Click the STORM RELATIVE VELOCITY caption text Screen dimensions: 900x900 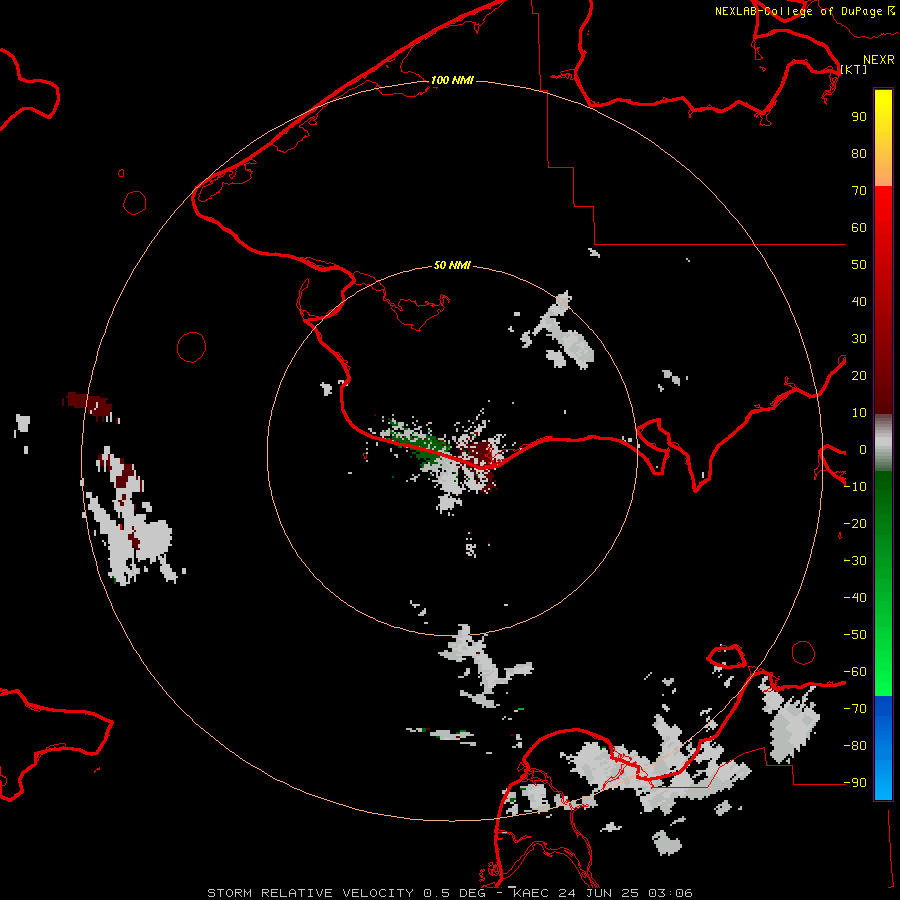click(x=310, y=893)
